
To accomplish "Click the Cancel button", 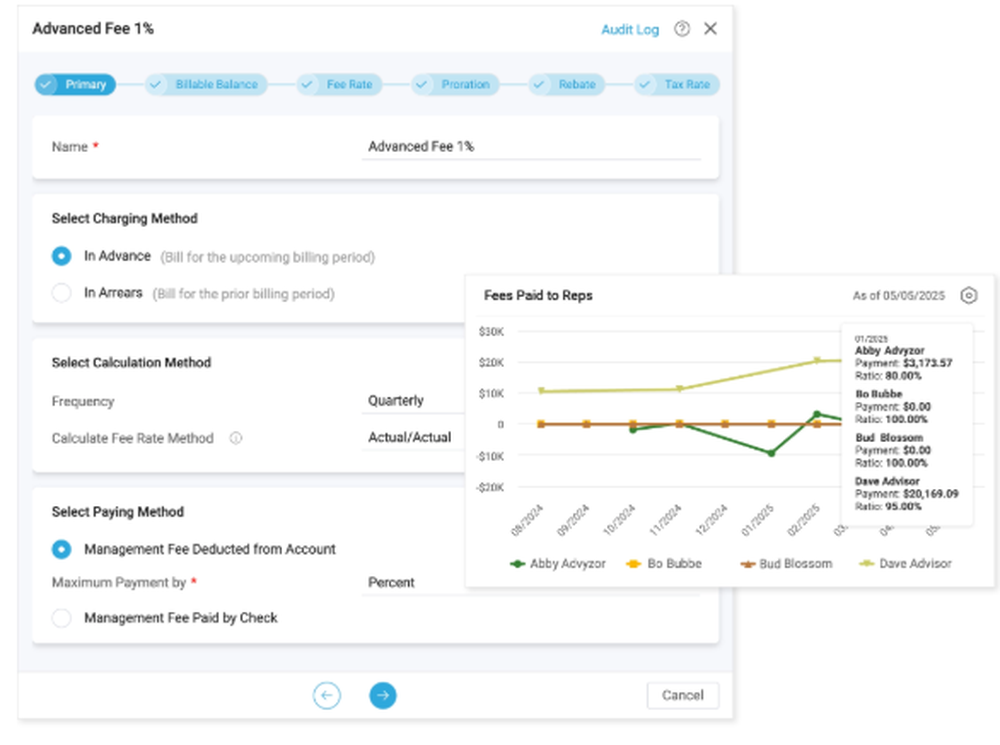I will [682, 695].
